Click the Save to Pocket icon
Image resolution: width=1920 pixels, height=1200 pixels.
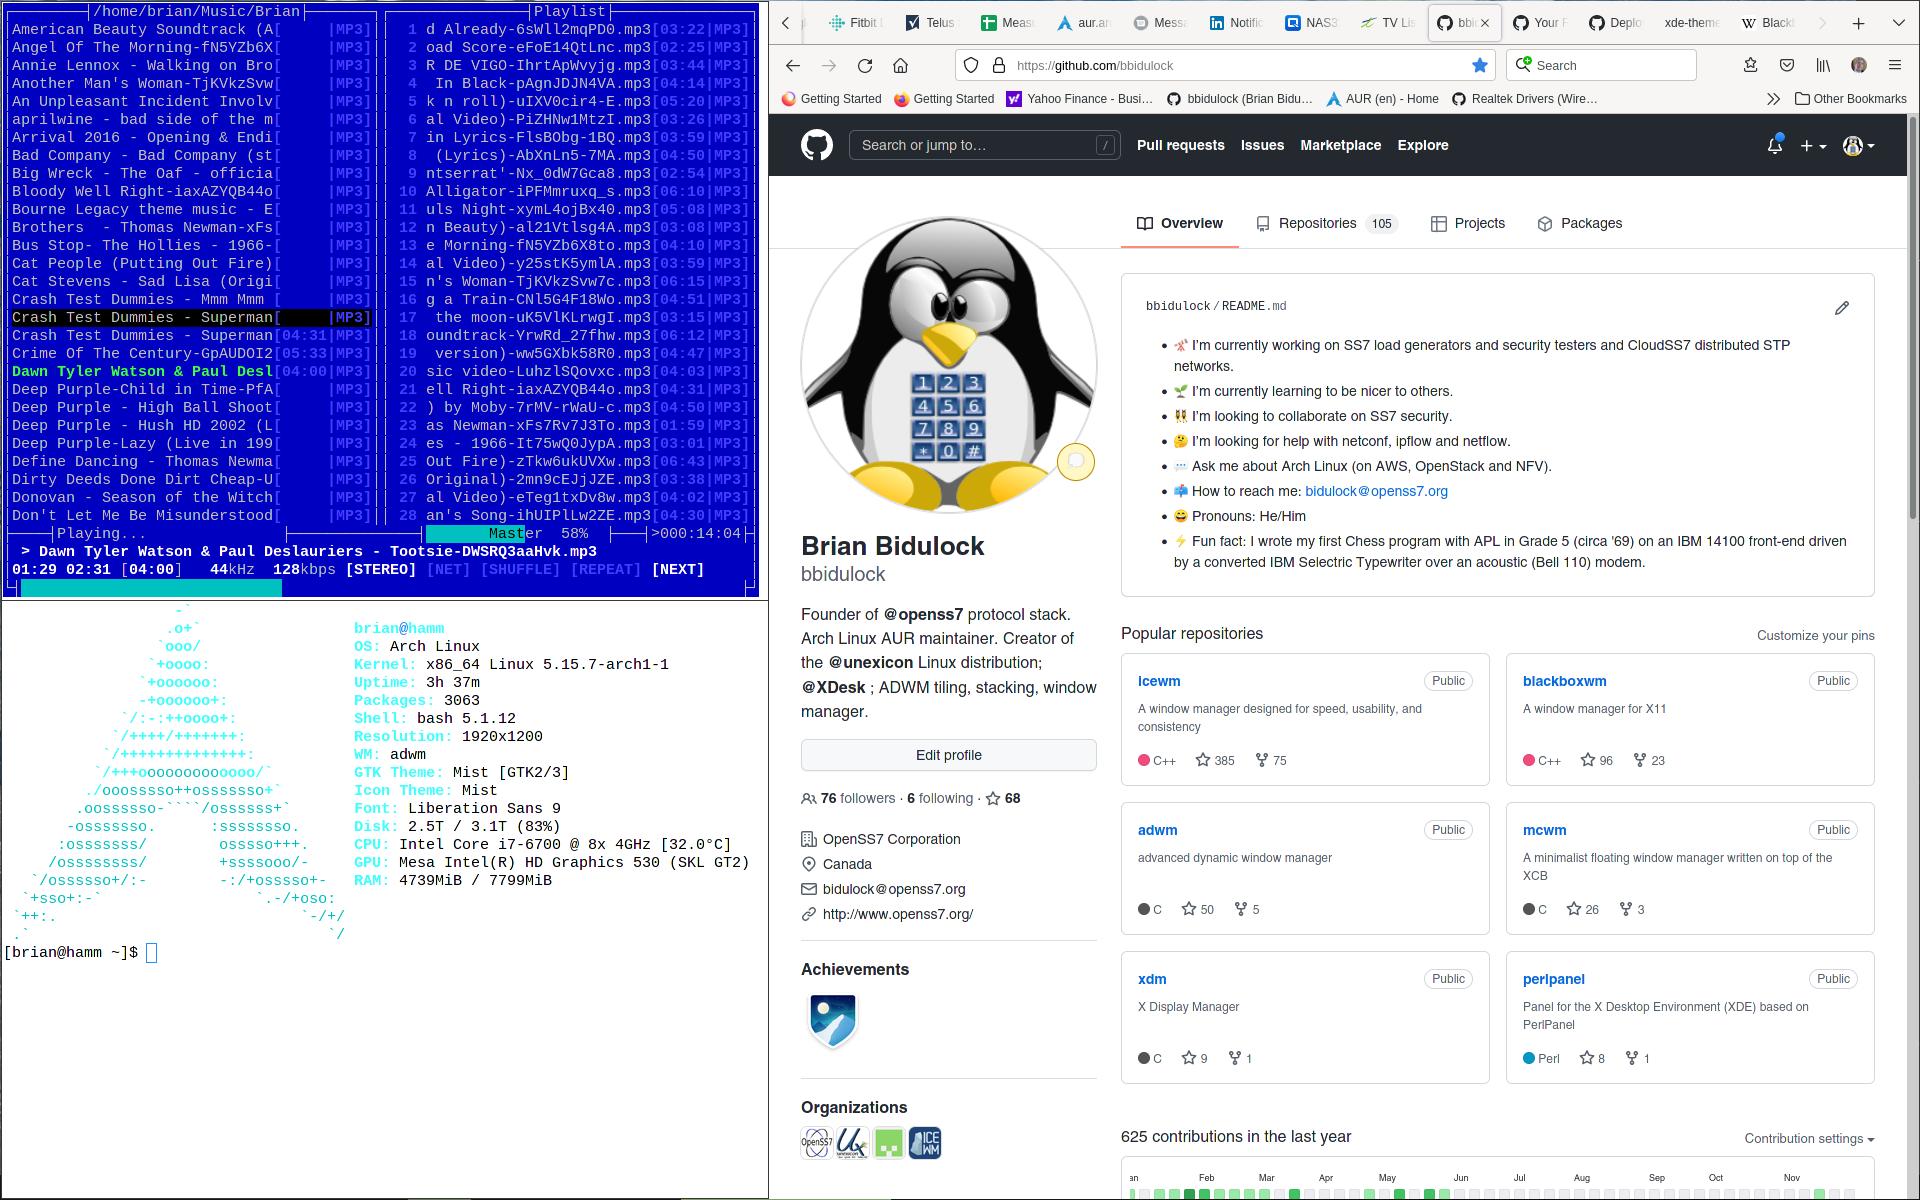coord(1787,66)
